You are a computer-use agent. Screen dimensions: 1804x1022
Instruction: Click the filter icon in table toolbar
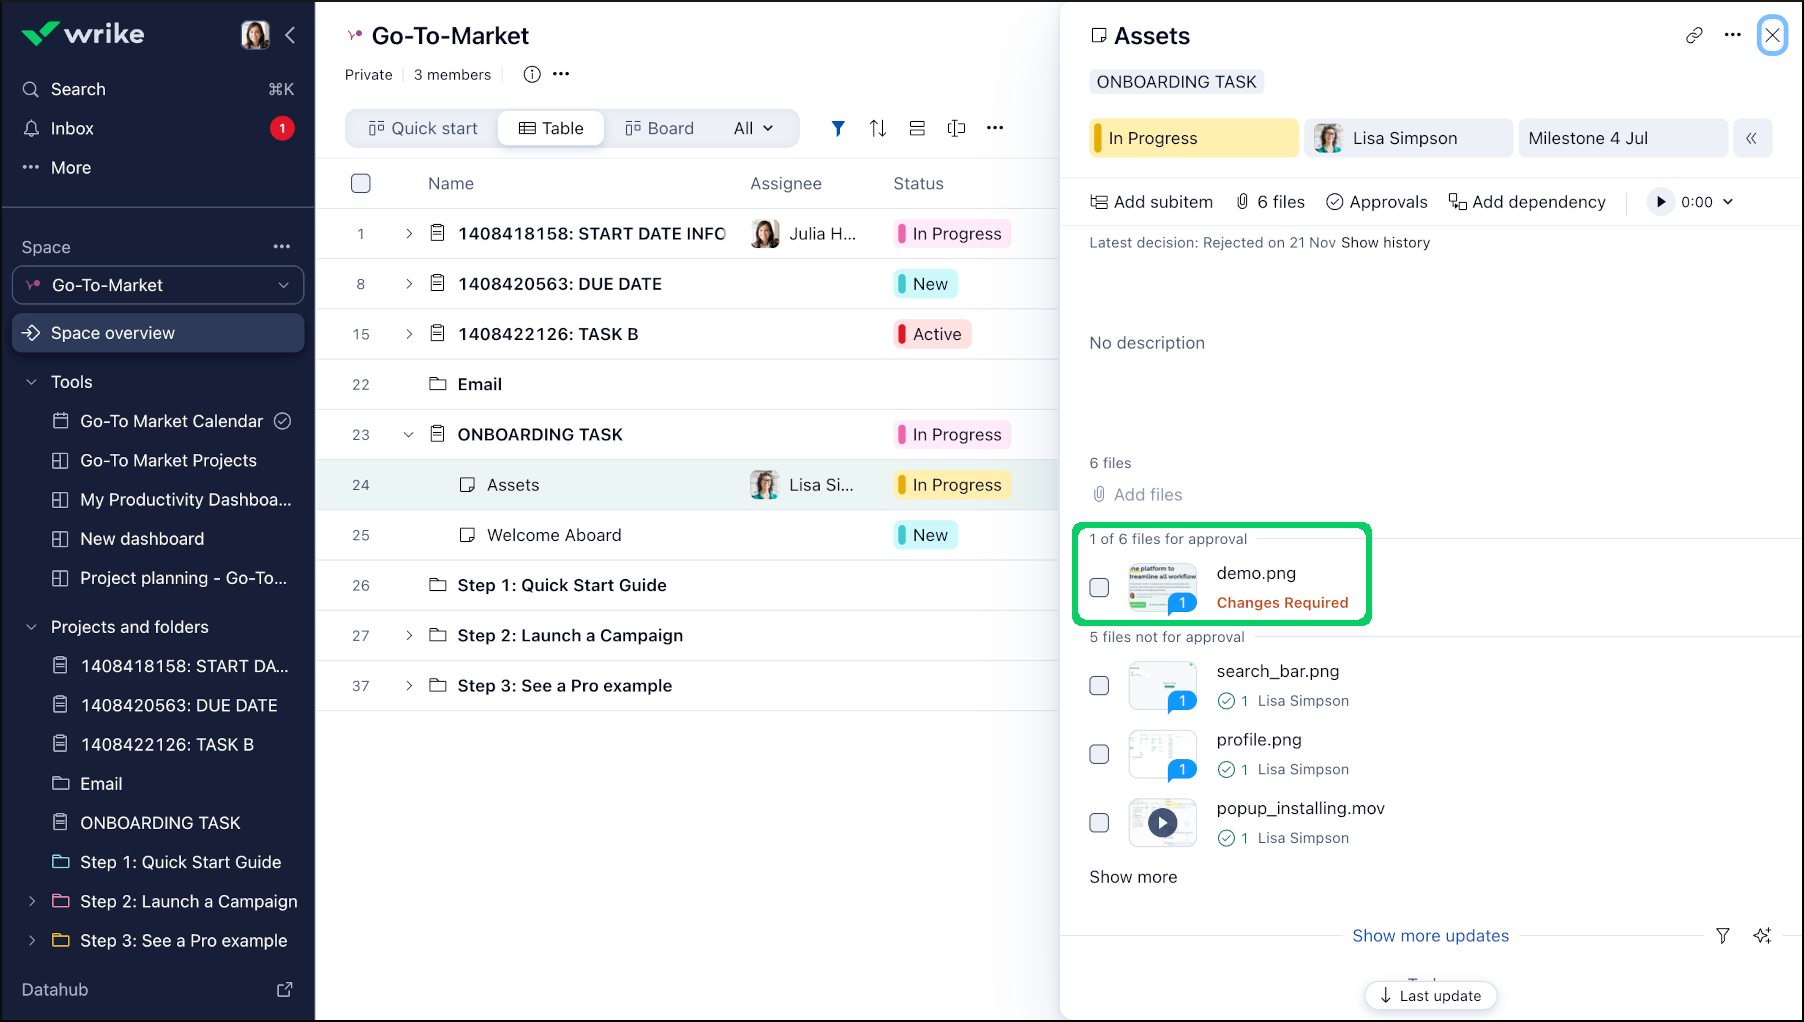838,128
